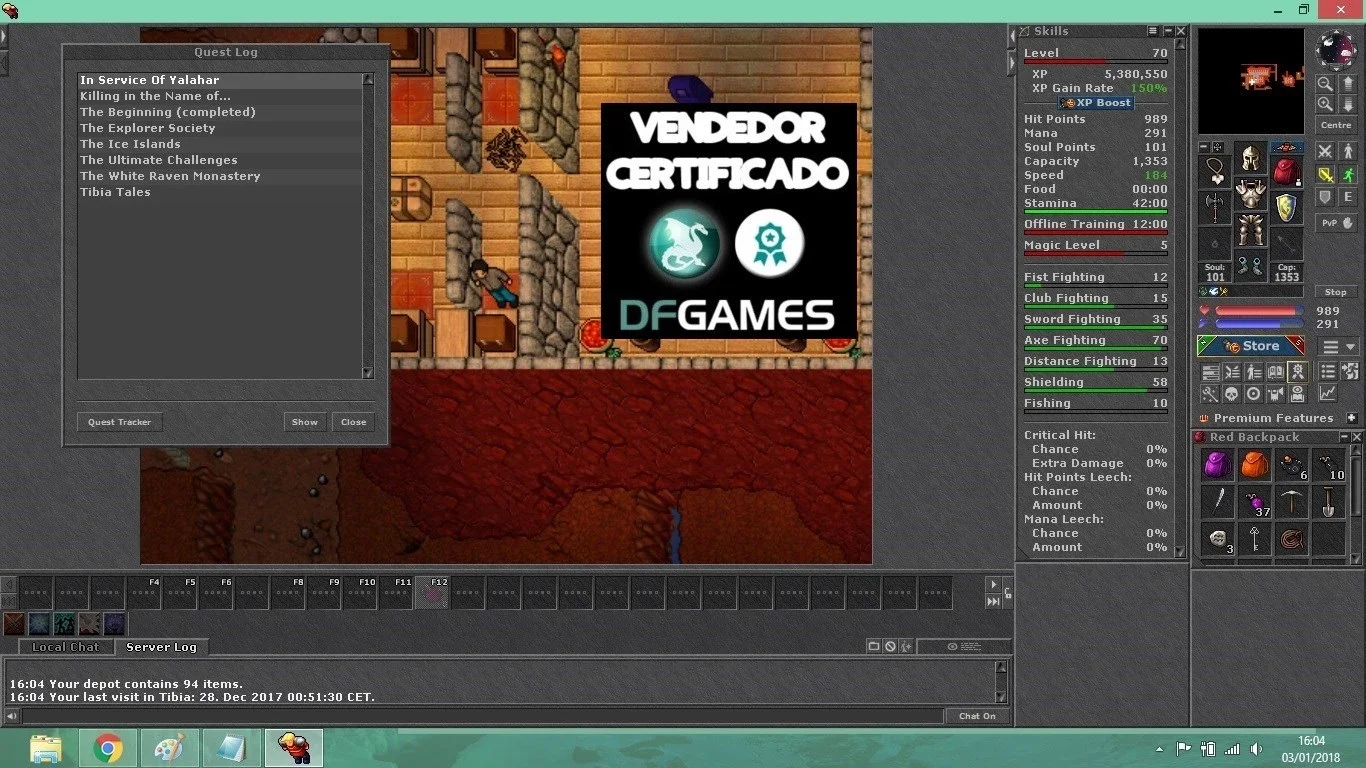Select The White Raven Monastery quest
Viewport: 1366px width, 768px height.
click(220, 176)
